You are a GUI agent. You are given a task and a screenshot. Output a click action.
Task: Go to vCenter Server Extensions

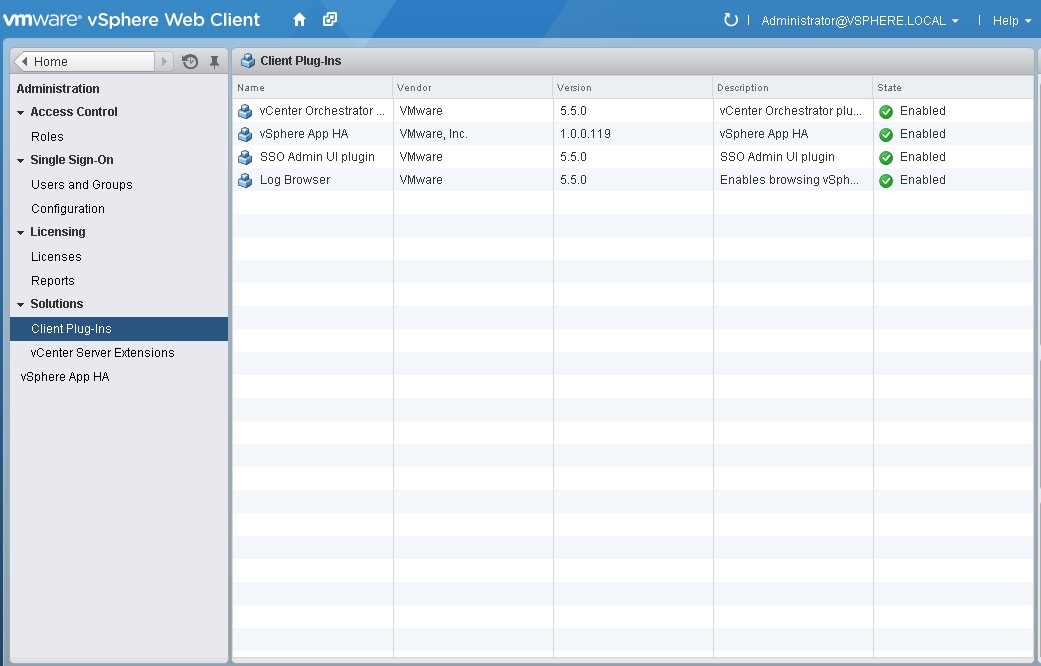pos(105,352)
